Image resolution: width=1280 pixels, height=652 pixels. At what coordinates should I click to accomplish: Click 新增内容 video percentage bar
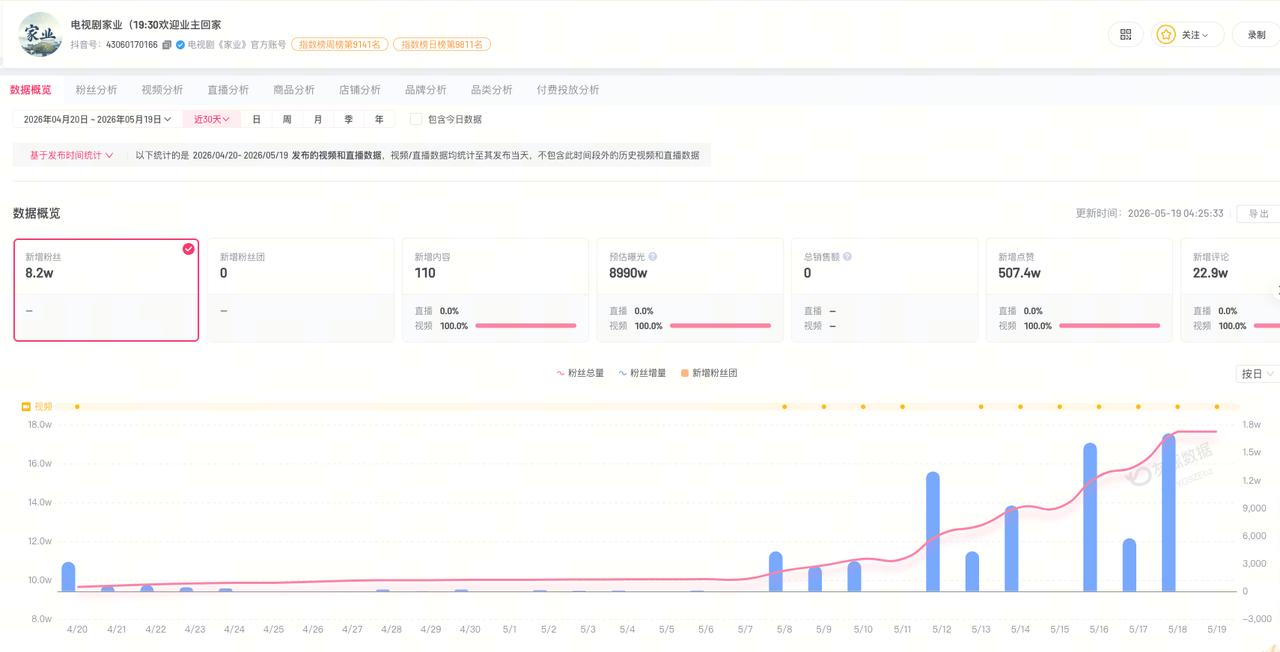click(526, 326)
